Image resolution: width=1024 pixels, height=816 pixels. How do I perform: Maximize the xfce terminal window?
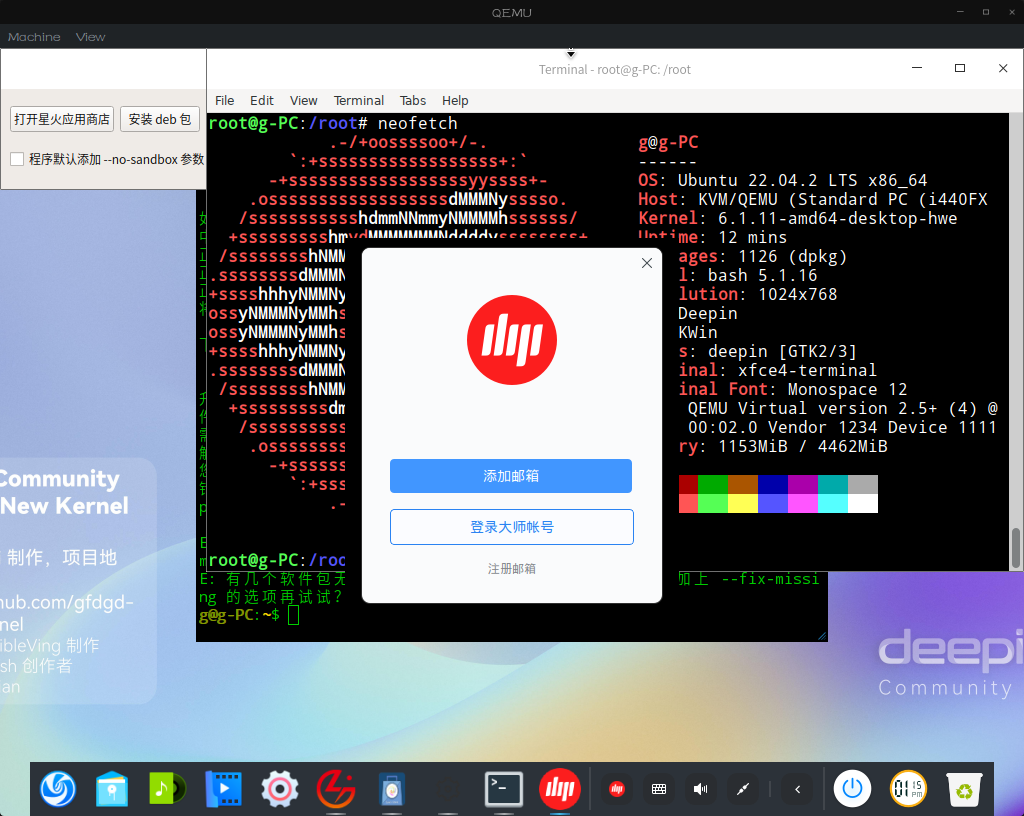point(959,68)
